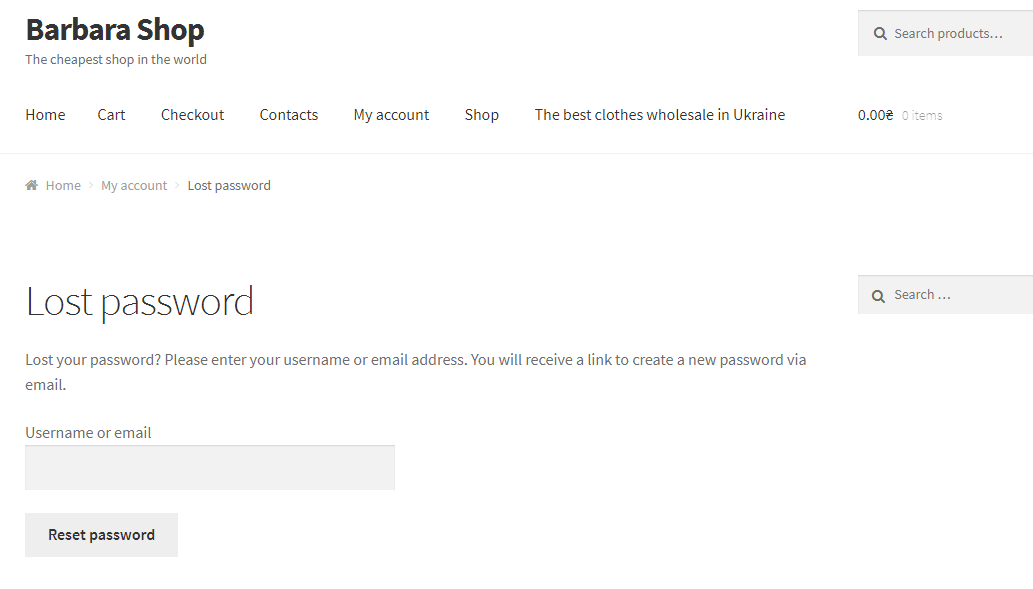Image resolution: width=1033 pixels, height=589 pixels.
Task: Go to the Cart page
Action: click(111, 115)
